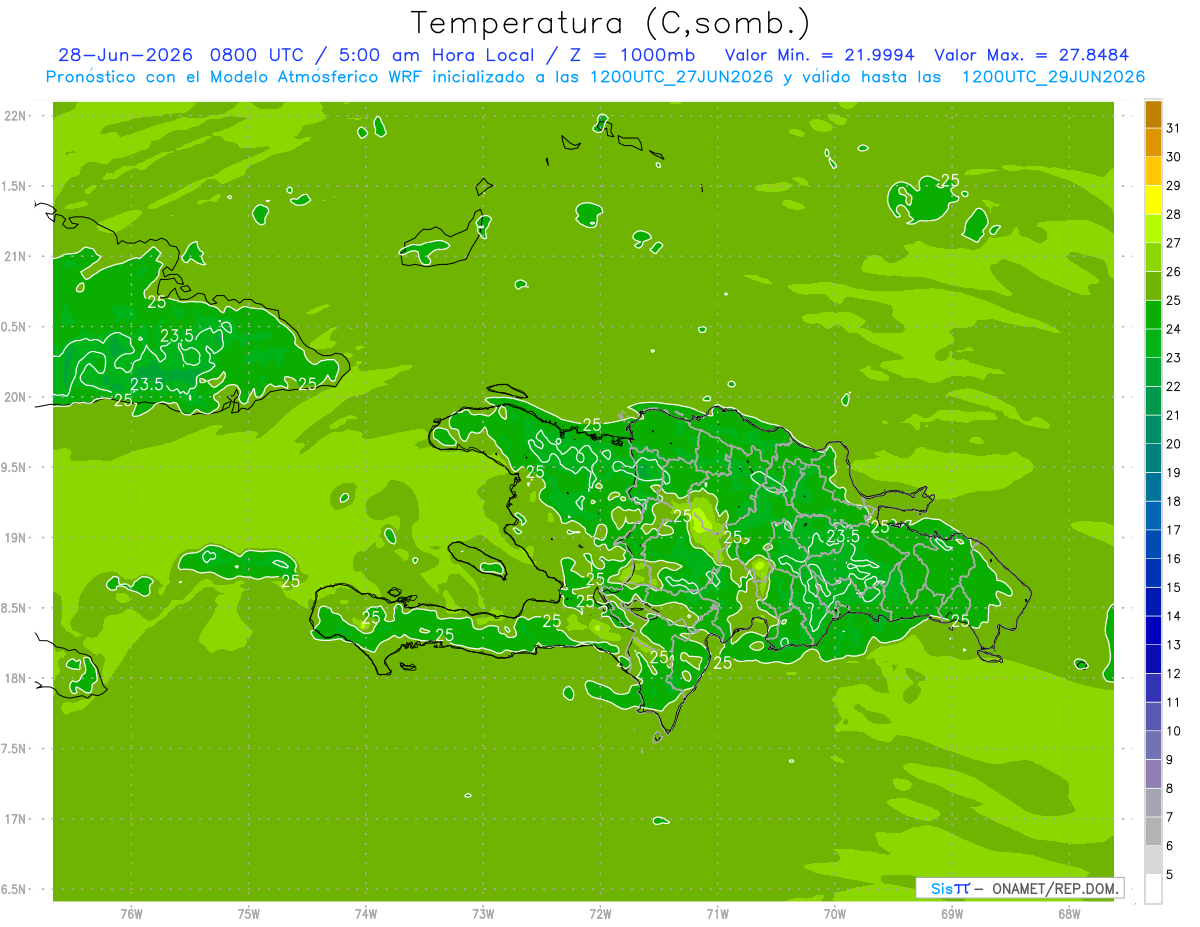Click the '28' label on color scale
Screen dimensions: 1200x927
(1174, 214)
